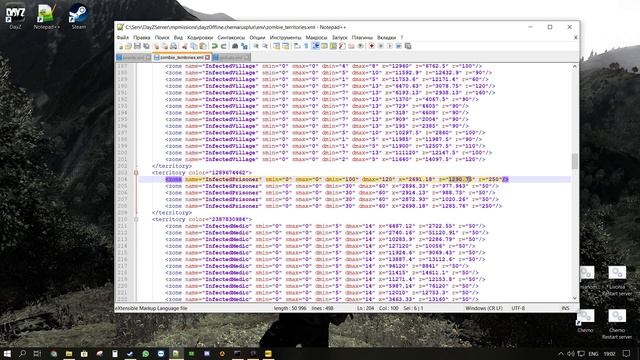
Task: Open Find with the binoculars icon
Action: coord(235,46)
